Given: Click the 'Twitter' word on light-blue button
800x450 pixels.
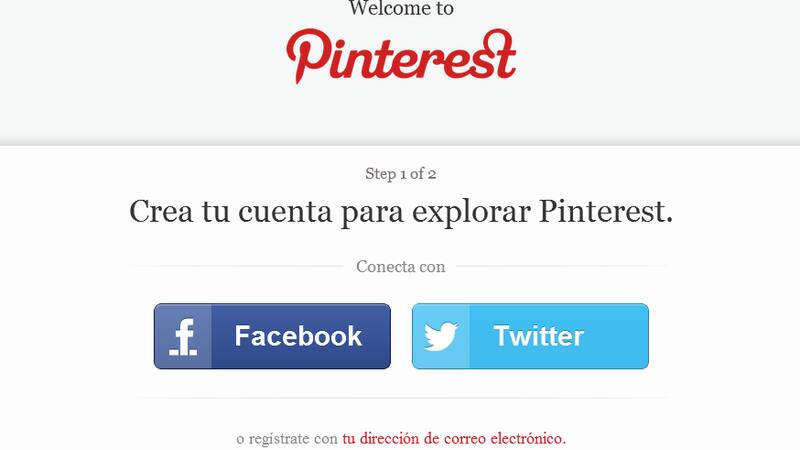Looking at the screenshot, I should tap(539, 336).
